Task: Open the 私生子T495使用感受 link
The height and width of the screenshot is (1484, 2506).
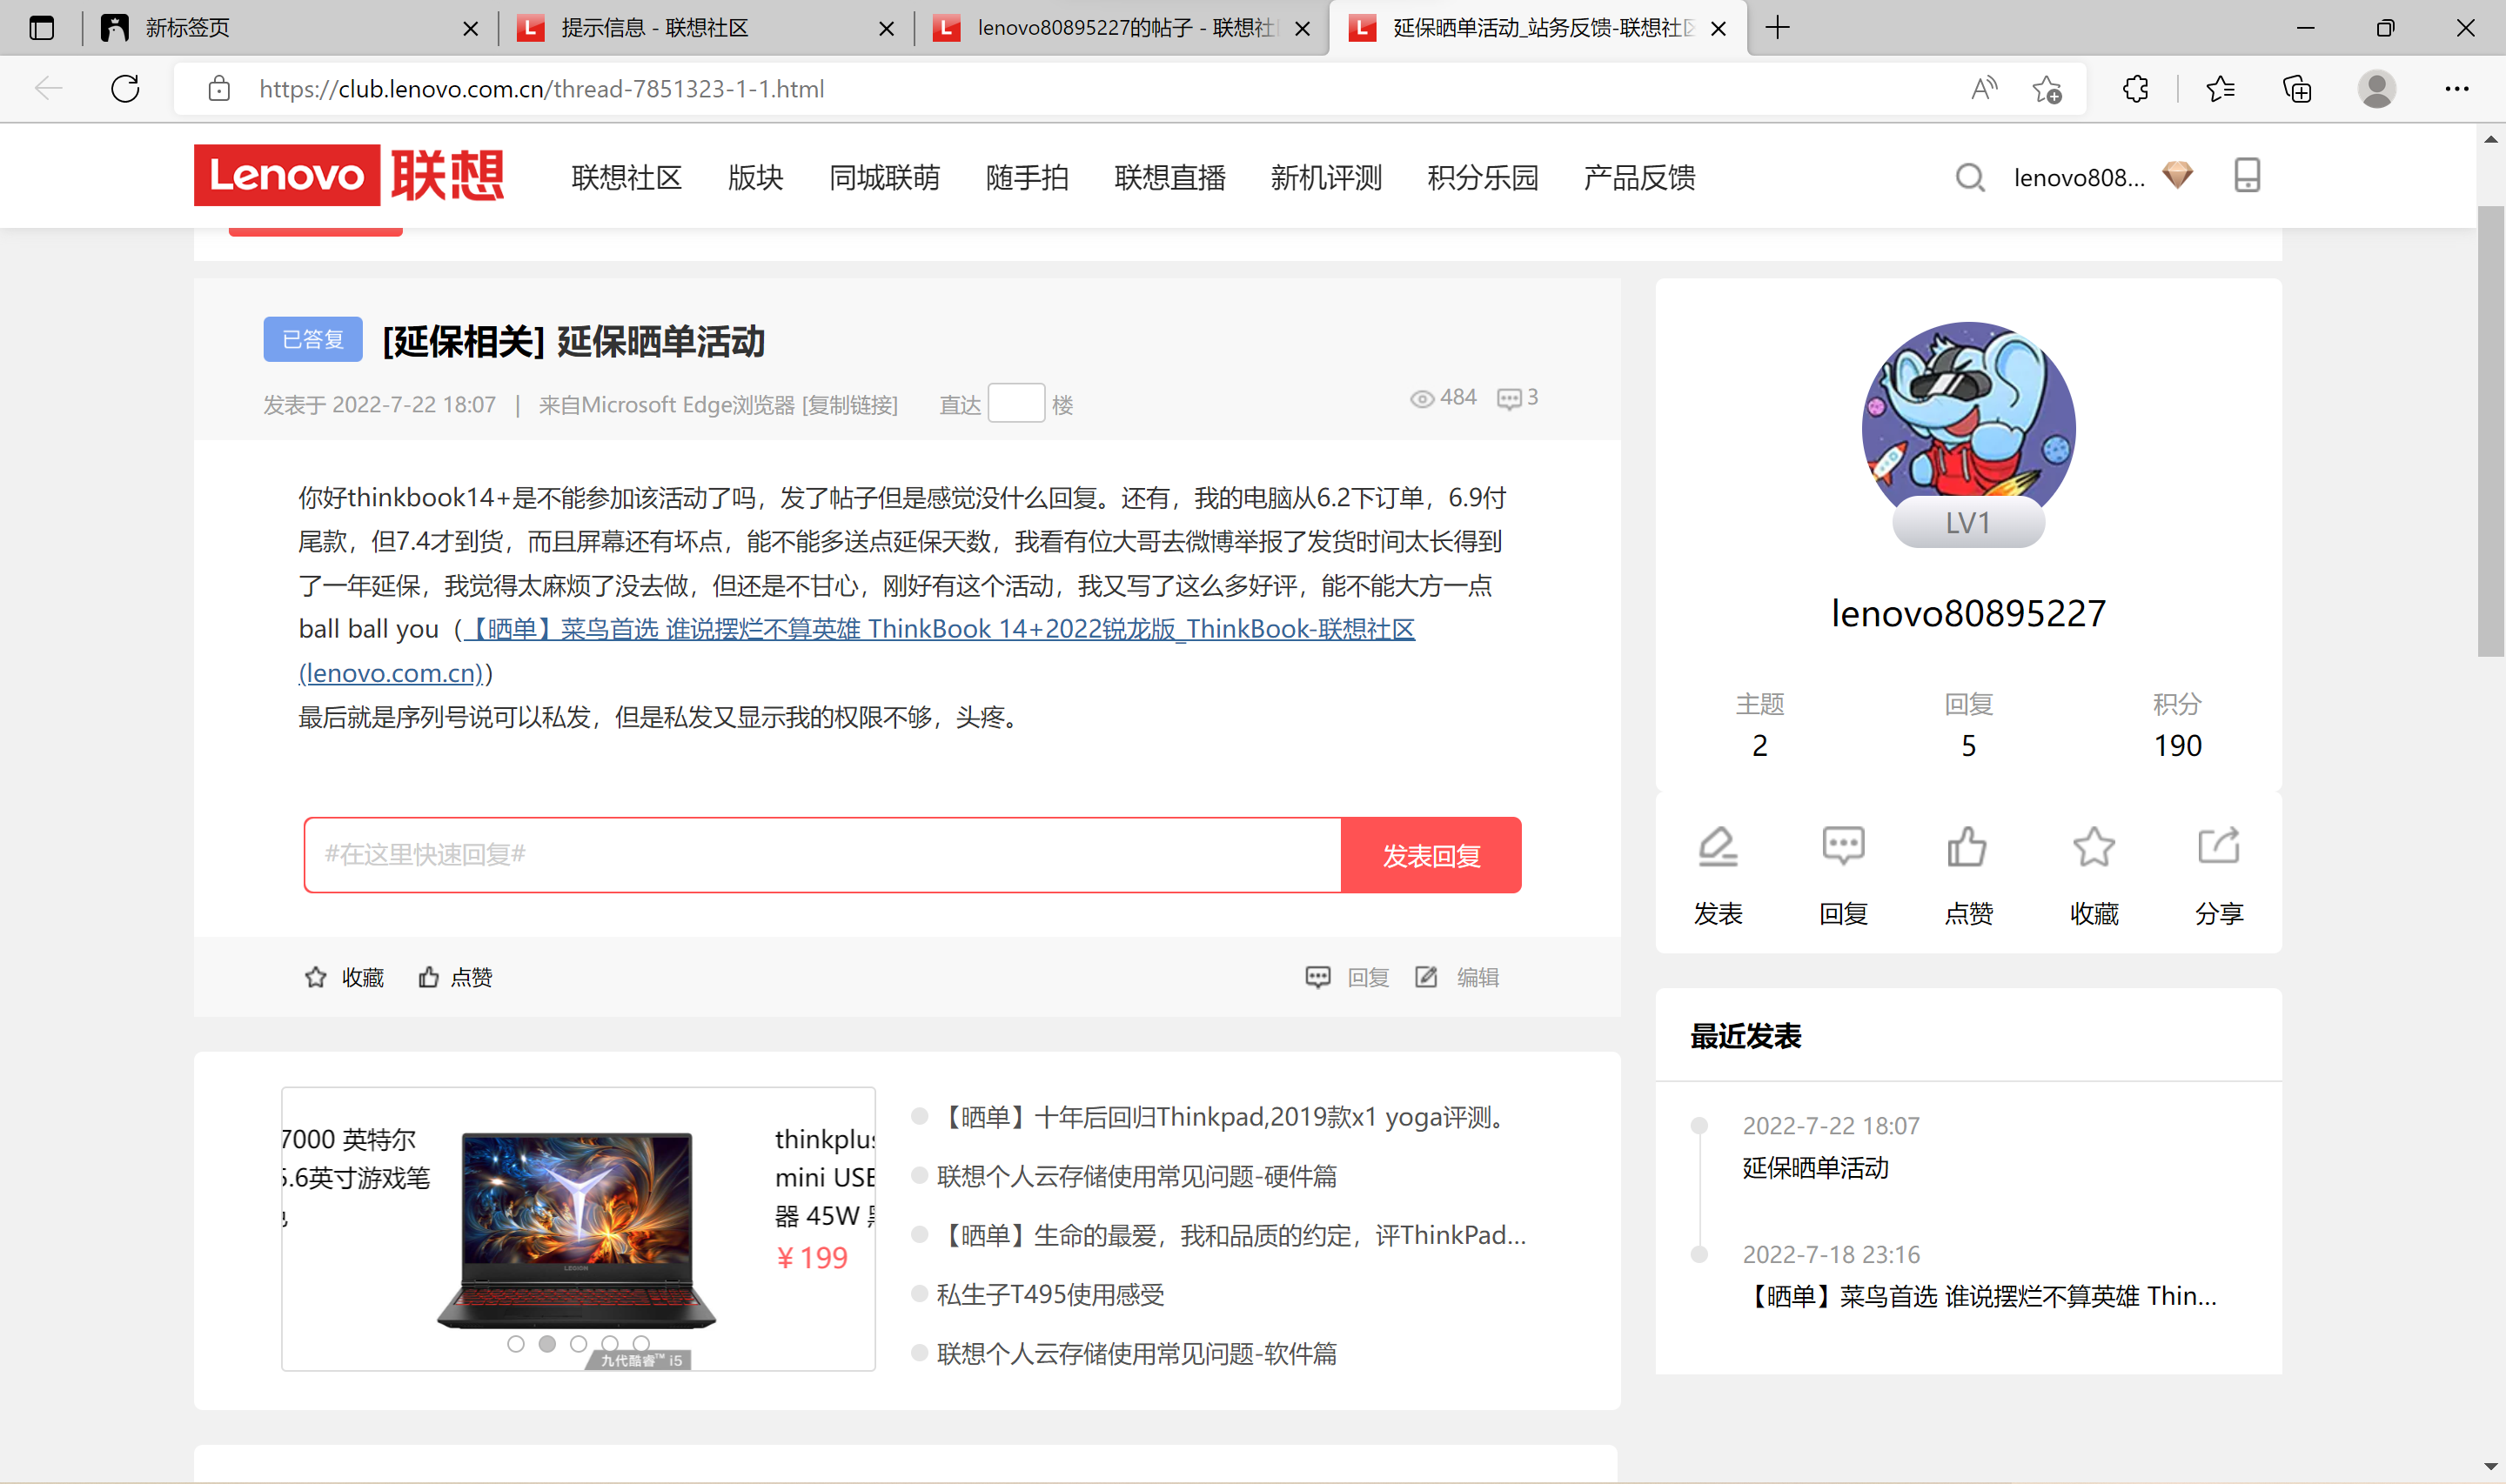Action: (1051, 1295)
